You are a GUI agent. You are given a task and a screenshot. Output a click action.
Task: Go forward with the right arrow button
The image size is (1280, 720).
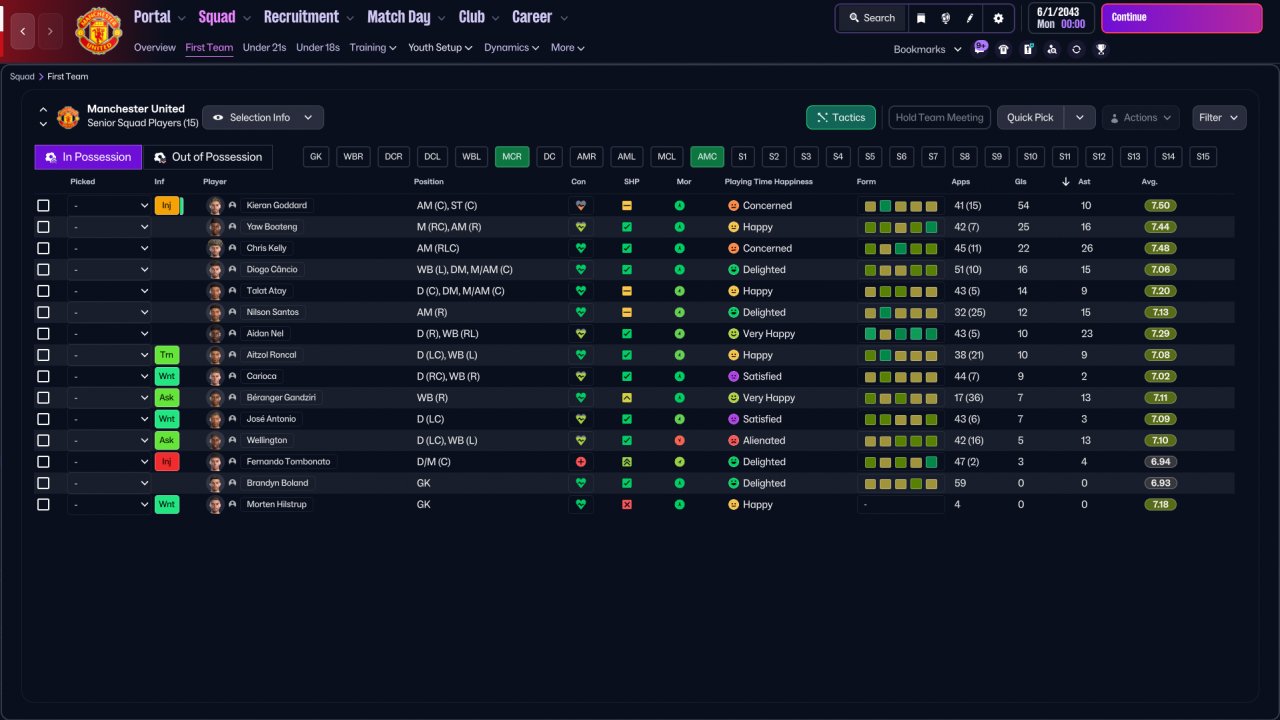(x=50, y=32)
